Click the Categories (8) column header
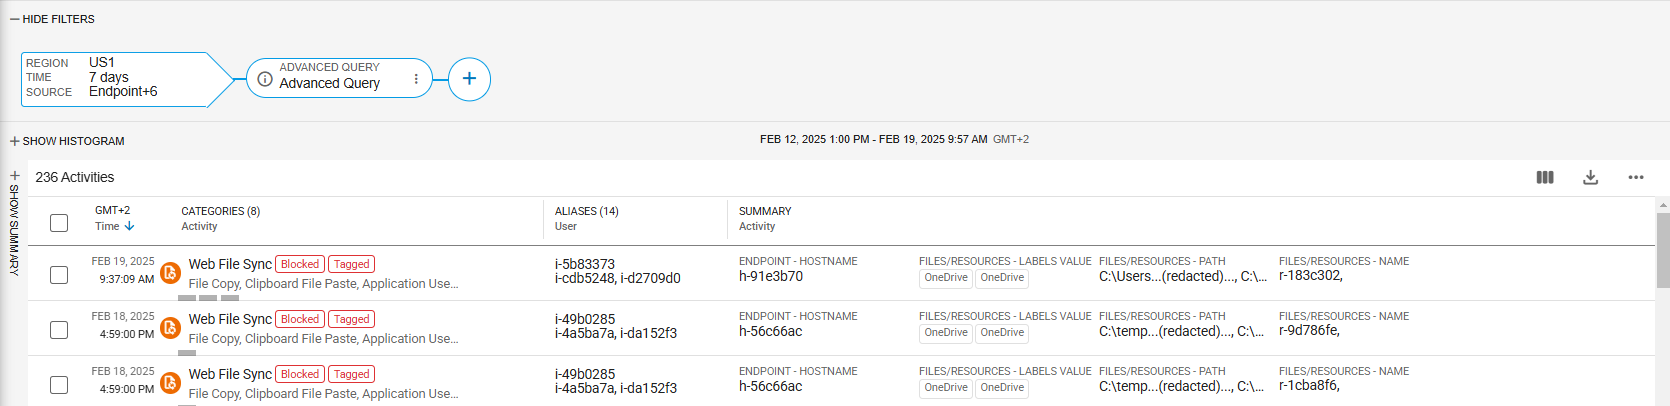The width and height of the screenshot is (1670, 406). click(220, 212)
